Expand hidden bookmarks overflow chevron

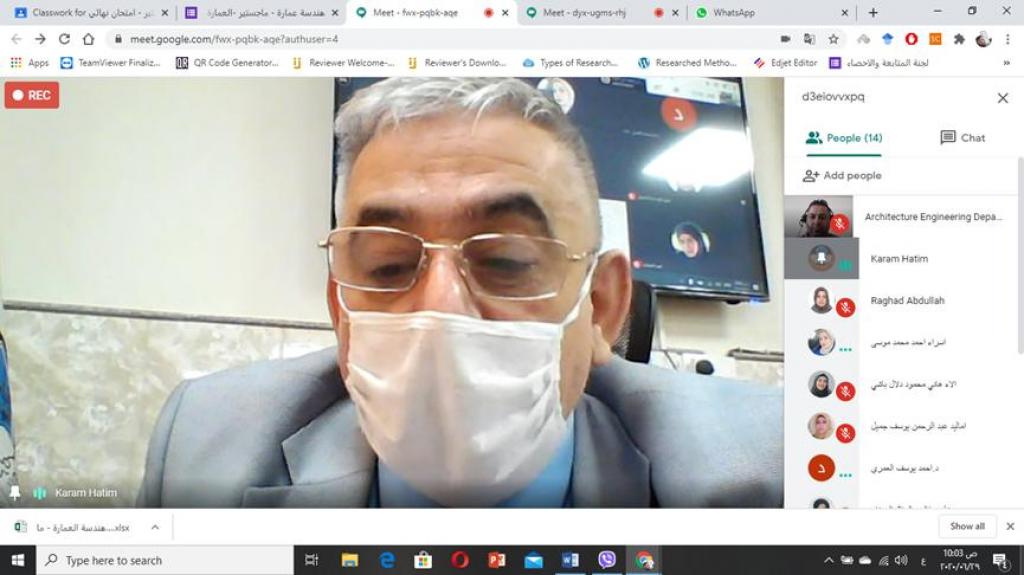point(1006,63)
